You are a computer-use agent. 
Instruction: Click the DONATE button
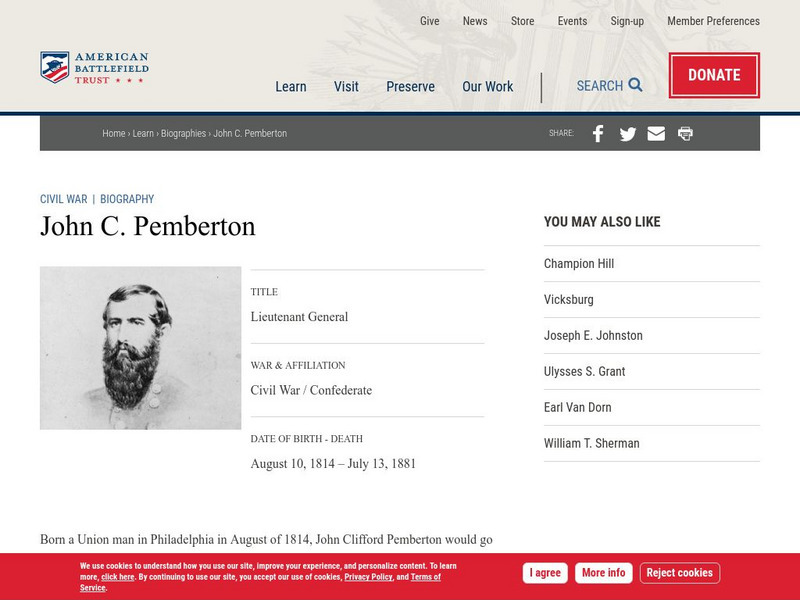coord(713,75)
